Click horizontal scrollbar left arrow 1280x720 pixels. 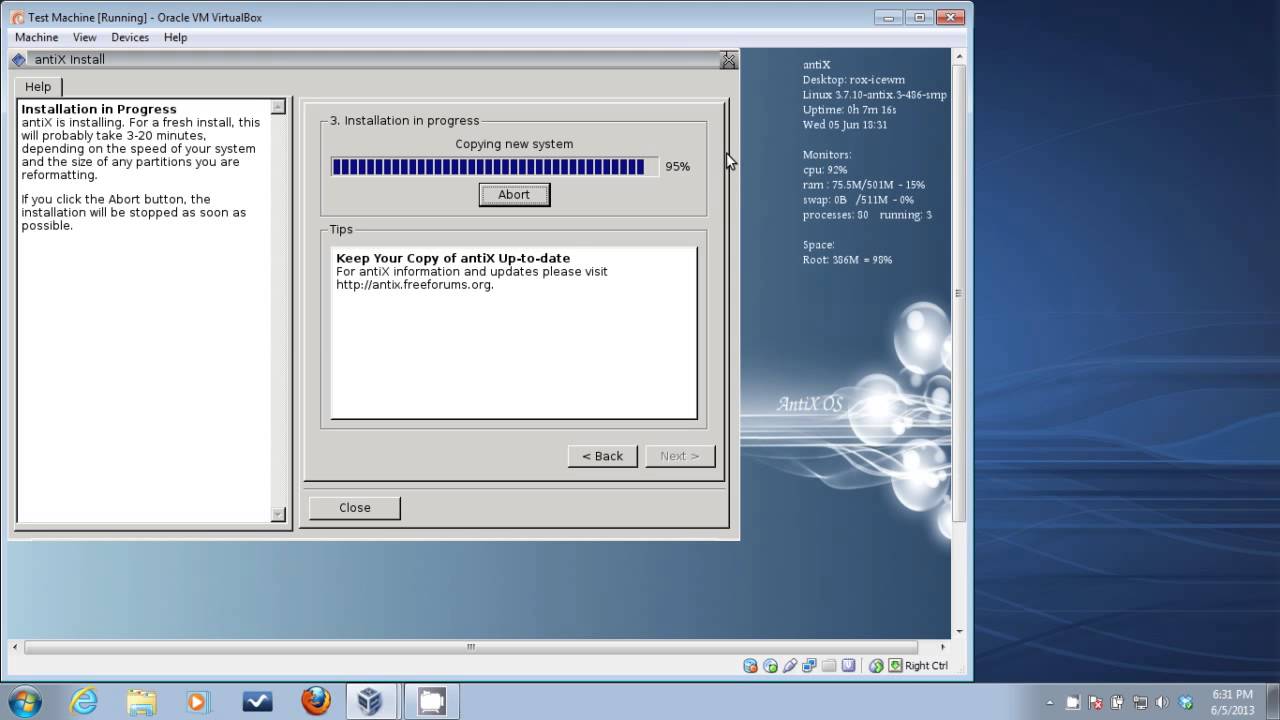coord(16,647)
